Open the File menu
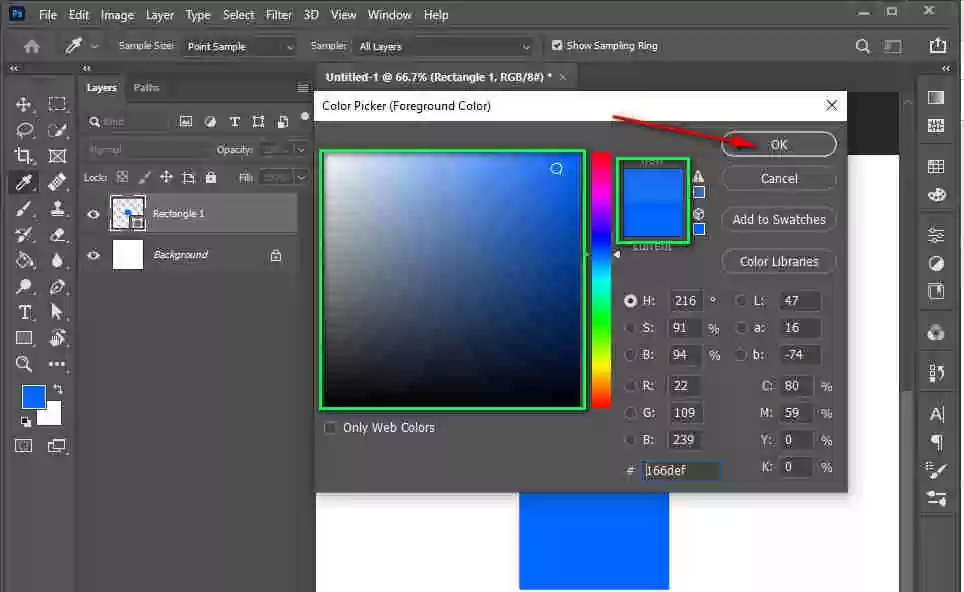 coord(47,15)
